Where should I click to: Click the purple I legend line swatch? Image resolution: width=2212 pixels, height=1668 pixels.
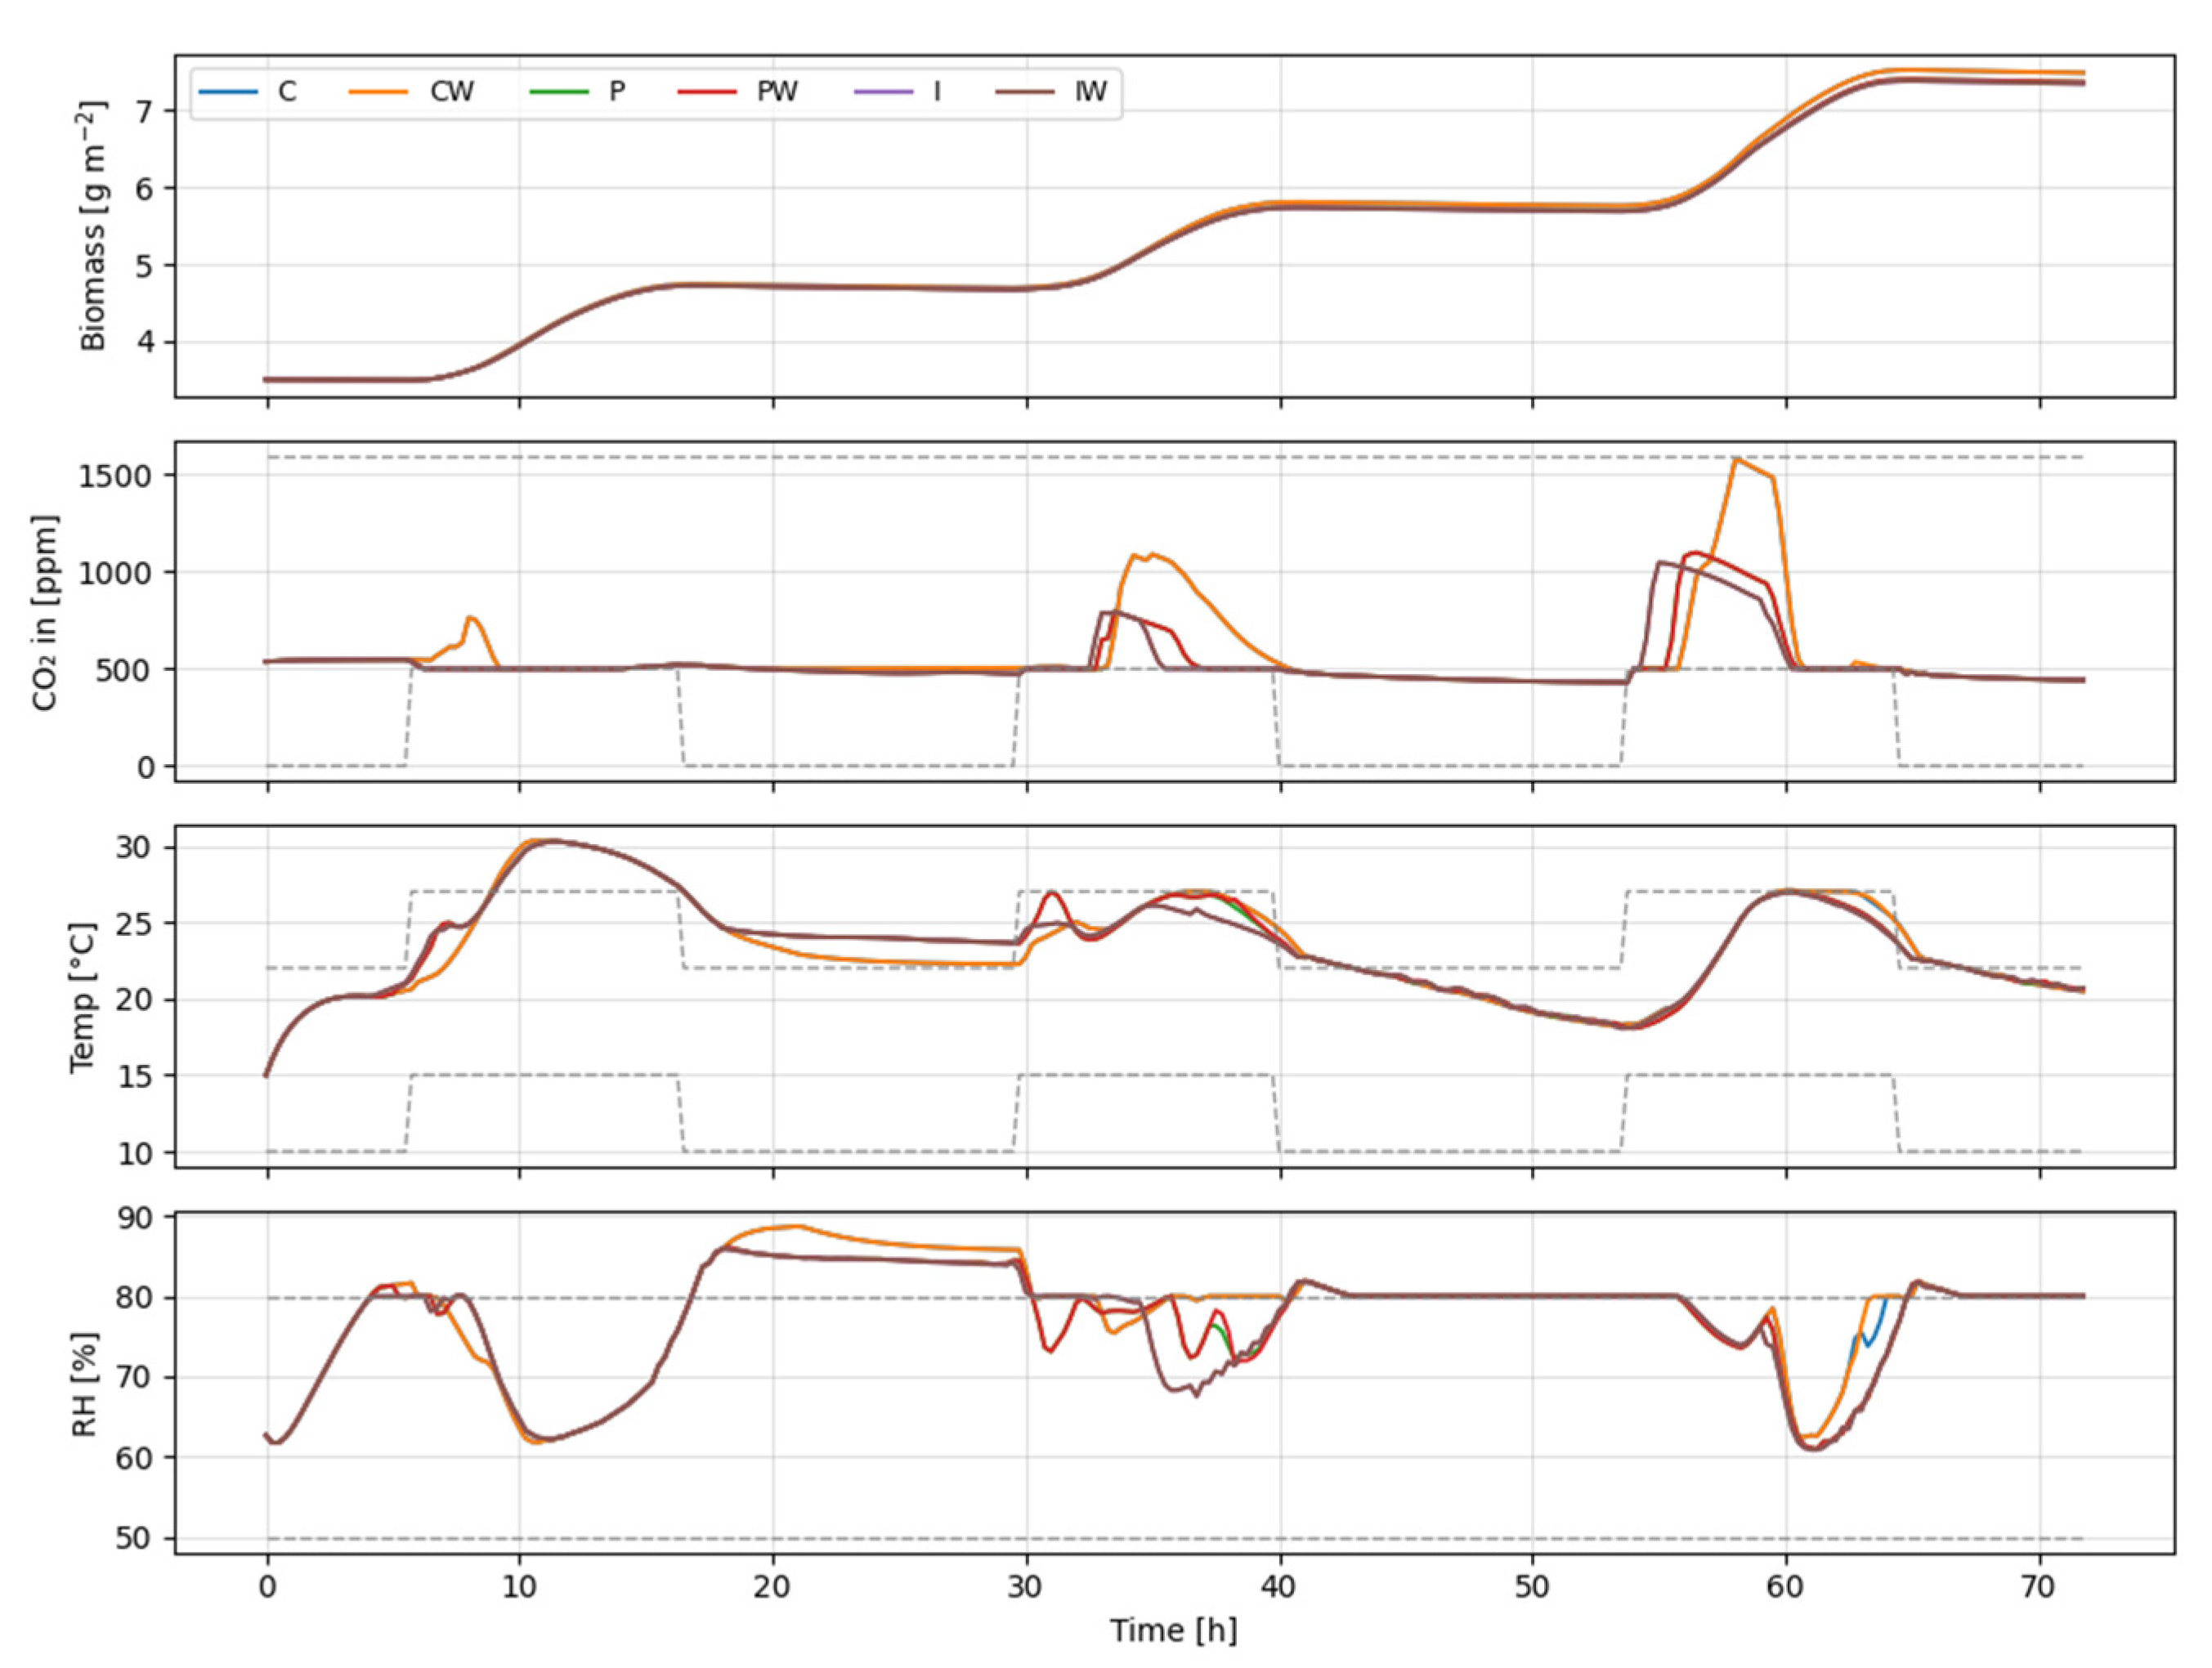(884, 92)
